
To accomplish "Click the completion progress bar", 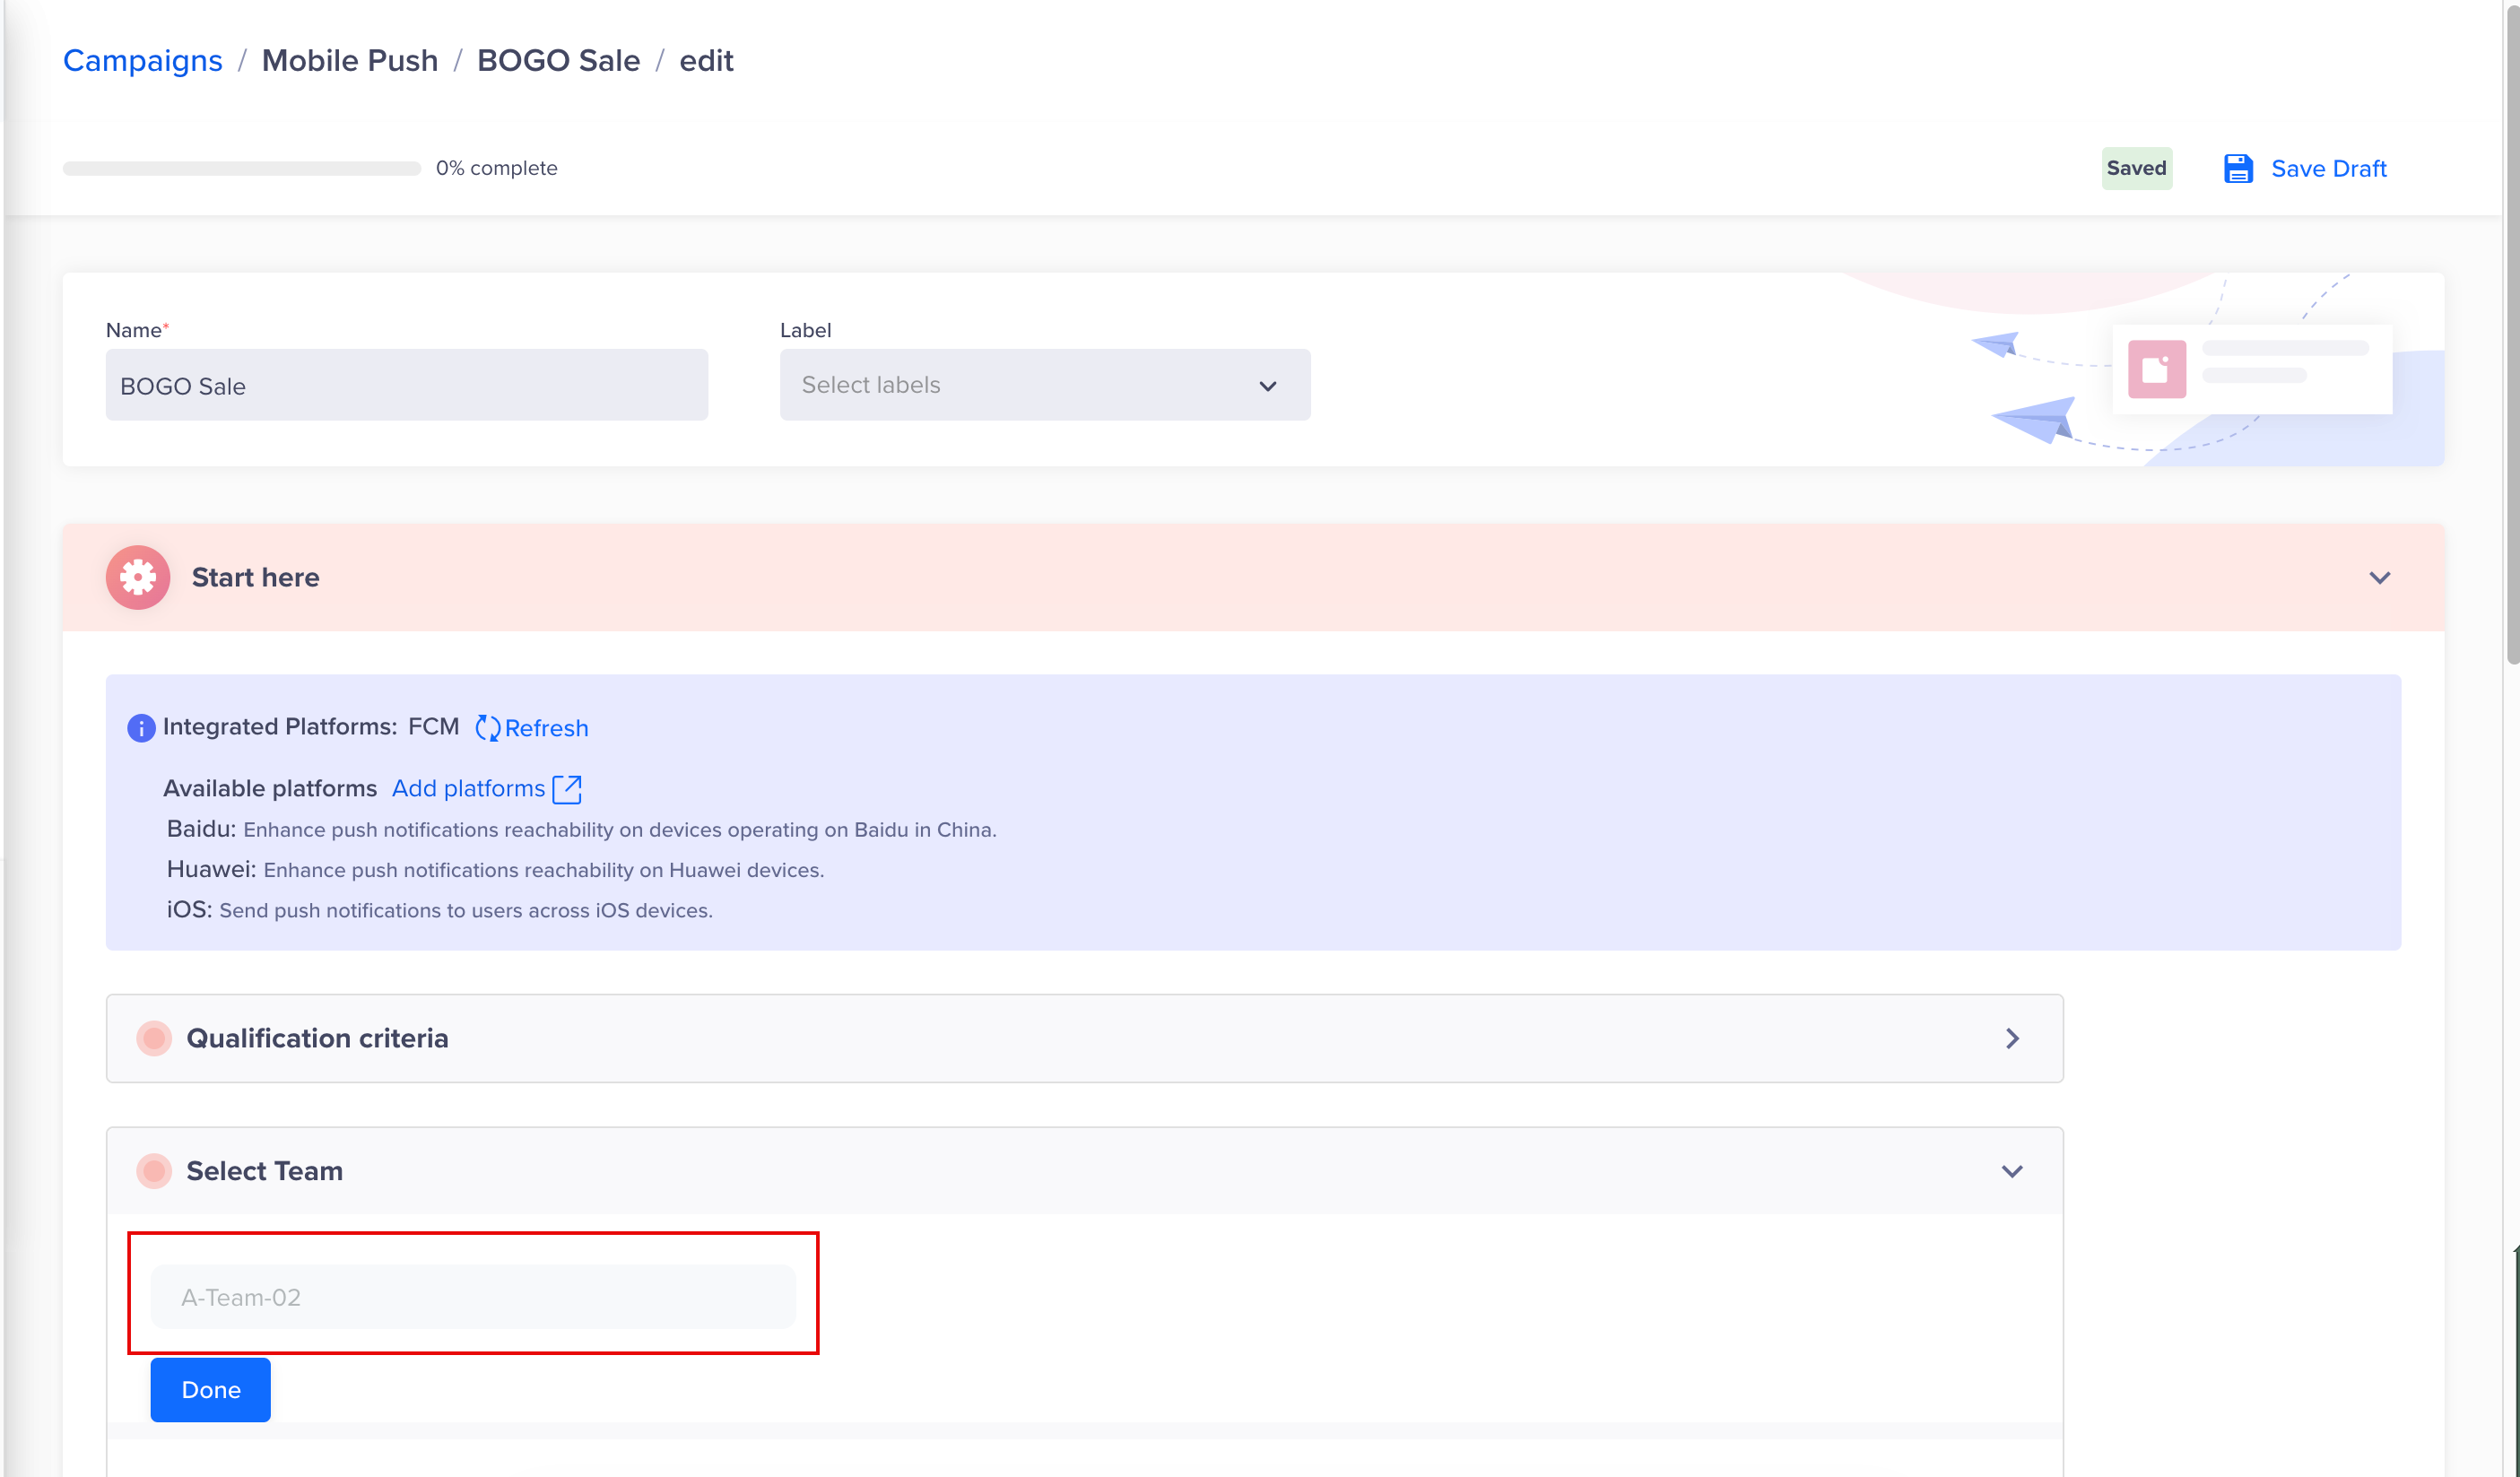I will (x=241, y=168).
